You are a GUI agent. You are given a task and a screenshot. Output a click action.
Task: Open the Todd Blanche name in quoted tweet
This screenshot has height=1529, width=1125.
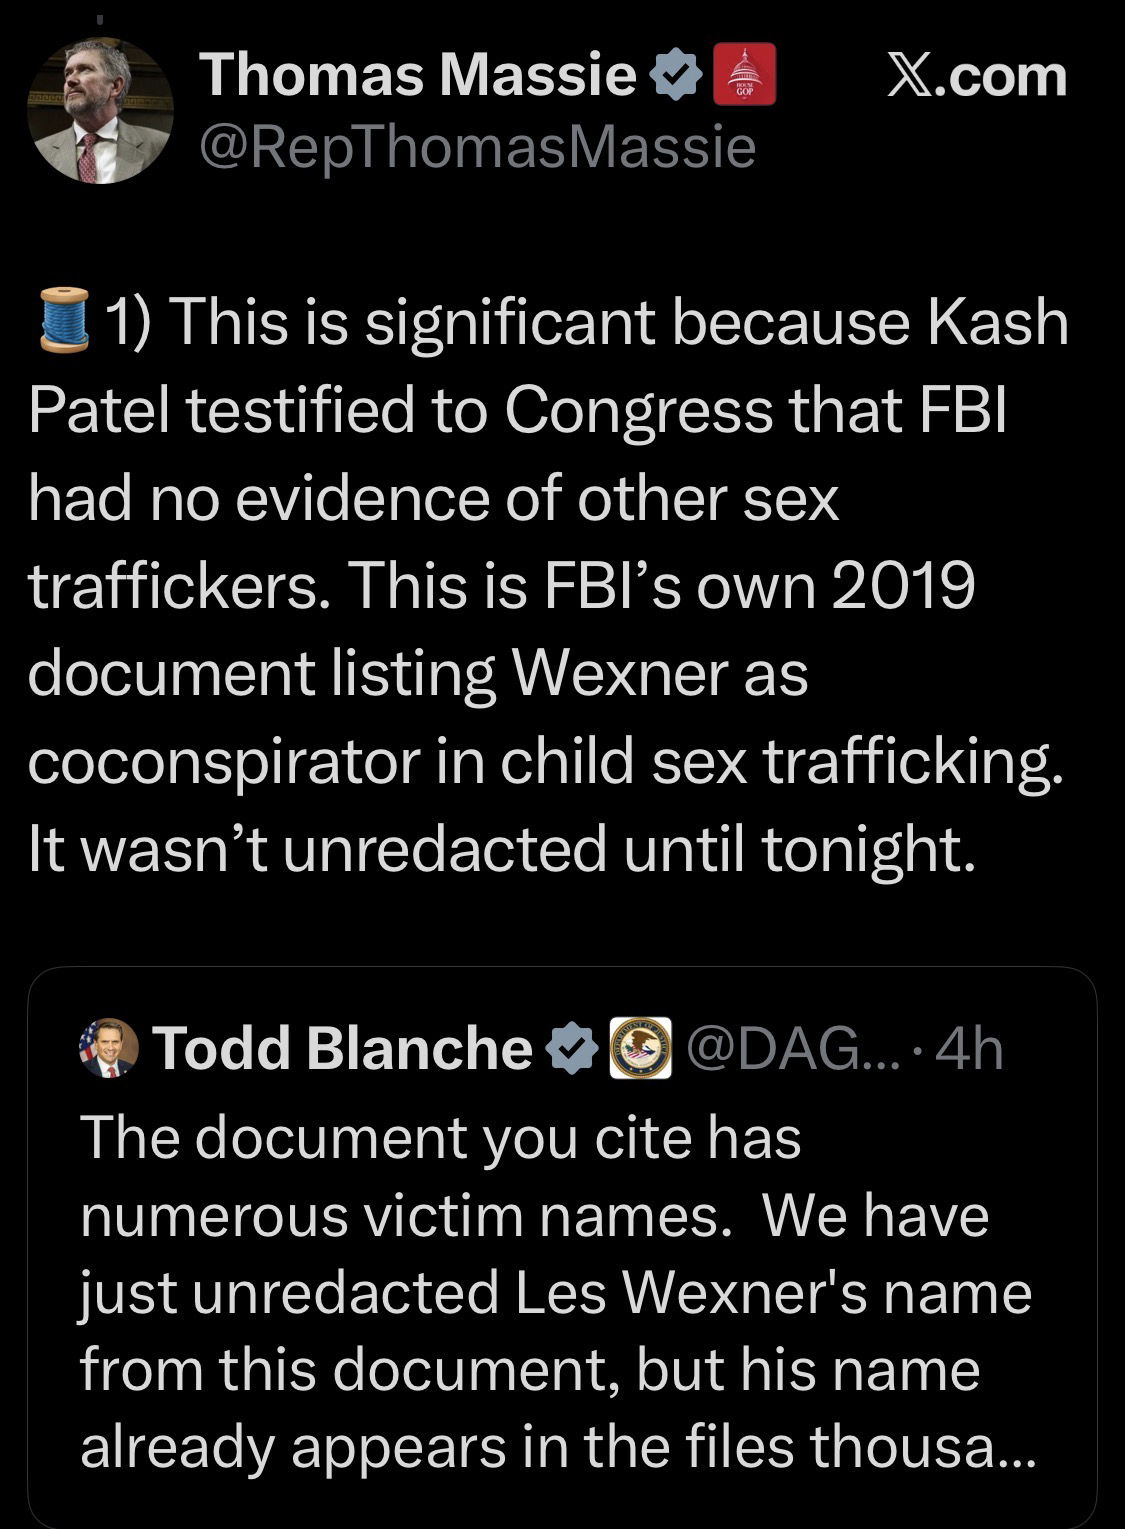click(x=342, y=1048)
